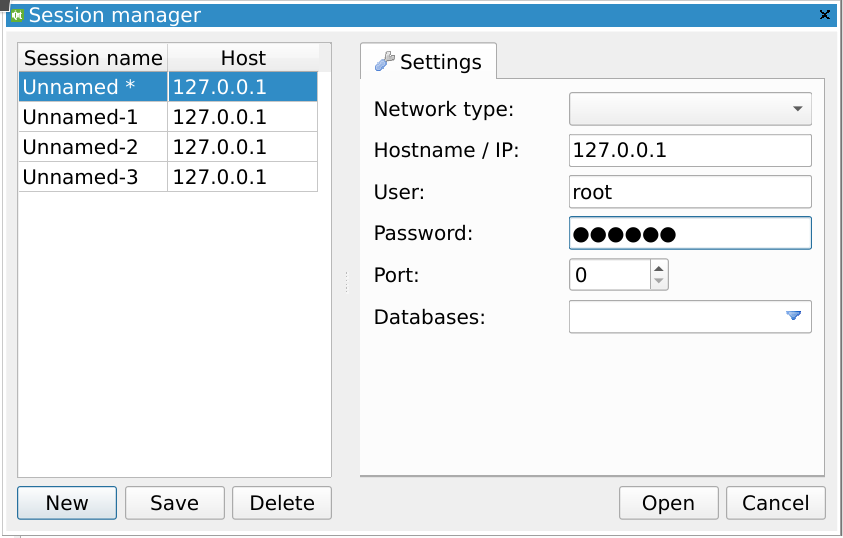Click host cell of 'Unnamed *' row
The image size is (843, 538).
242,87
